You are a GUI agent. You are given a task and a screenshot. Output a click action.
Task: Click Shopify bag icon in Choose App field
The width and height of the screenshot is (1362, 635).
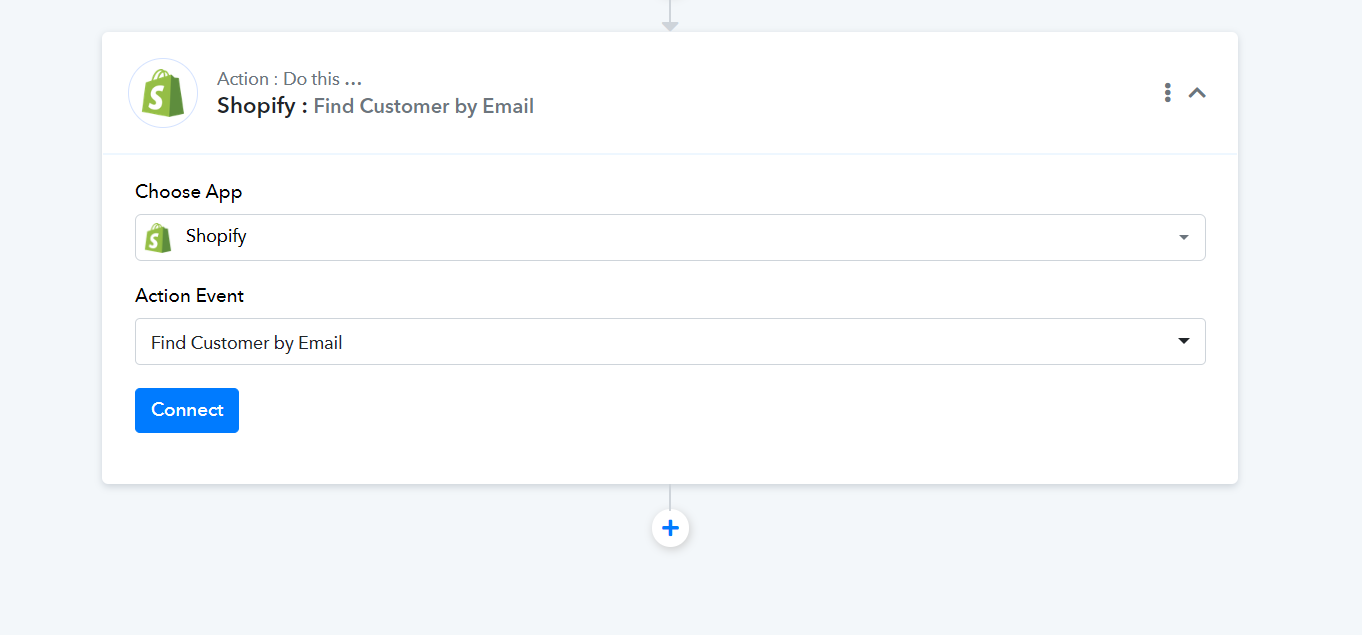(158, 237)
